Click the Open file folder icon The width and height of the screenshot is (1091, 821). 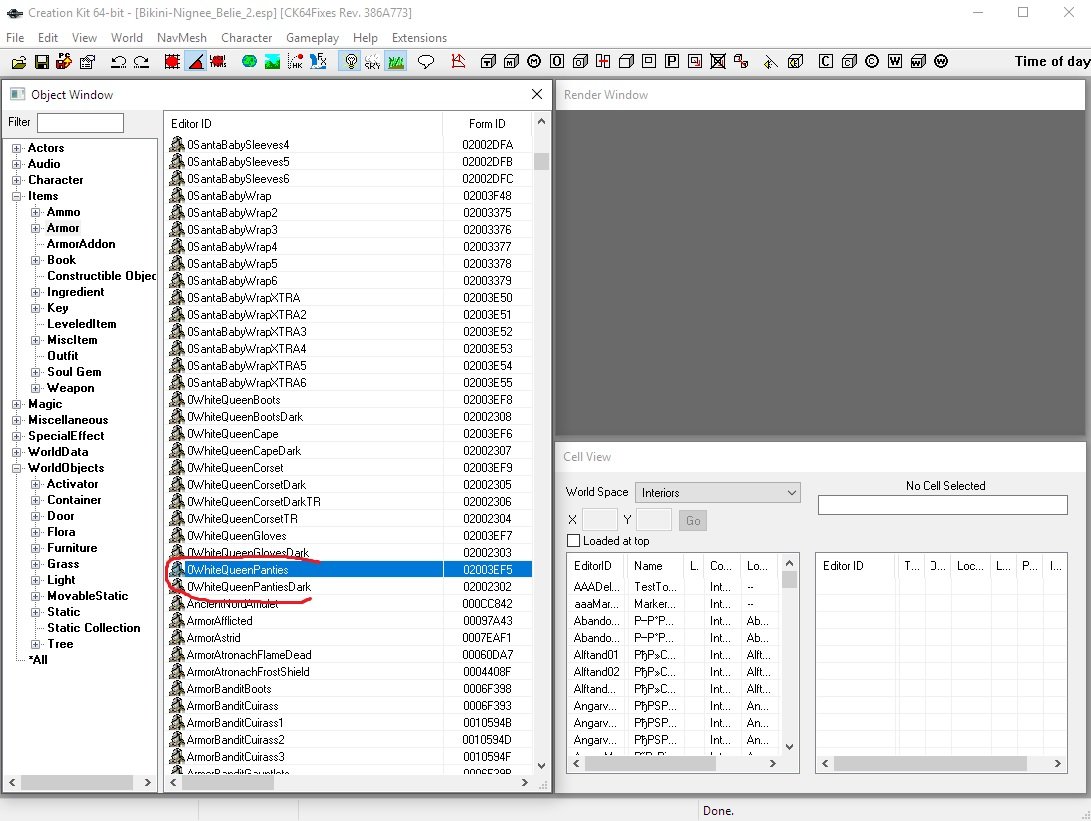17,62
